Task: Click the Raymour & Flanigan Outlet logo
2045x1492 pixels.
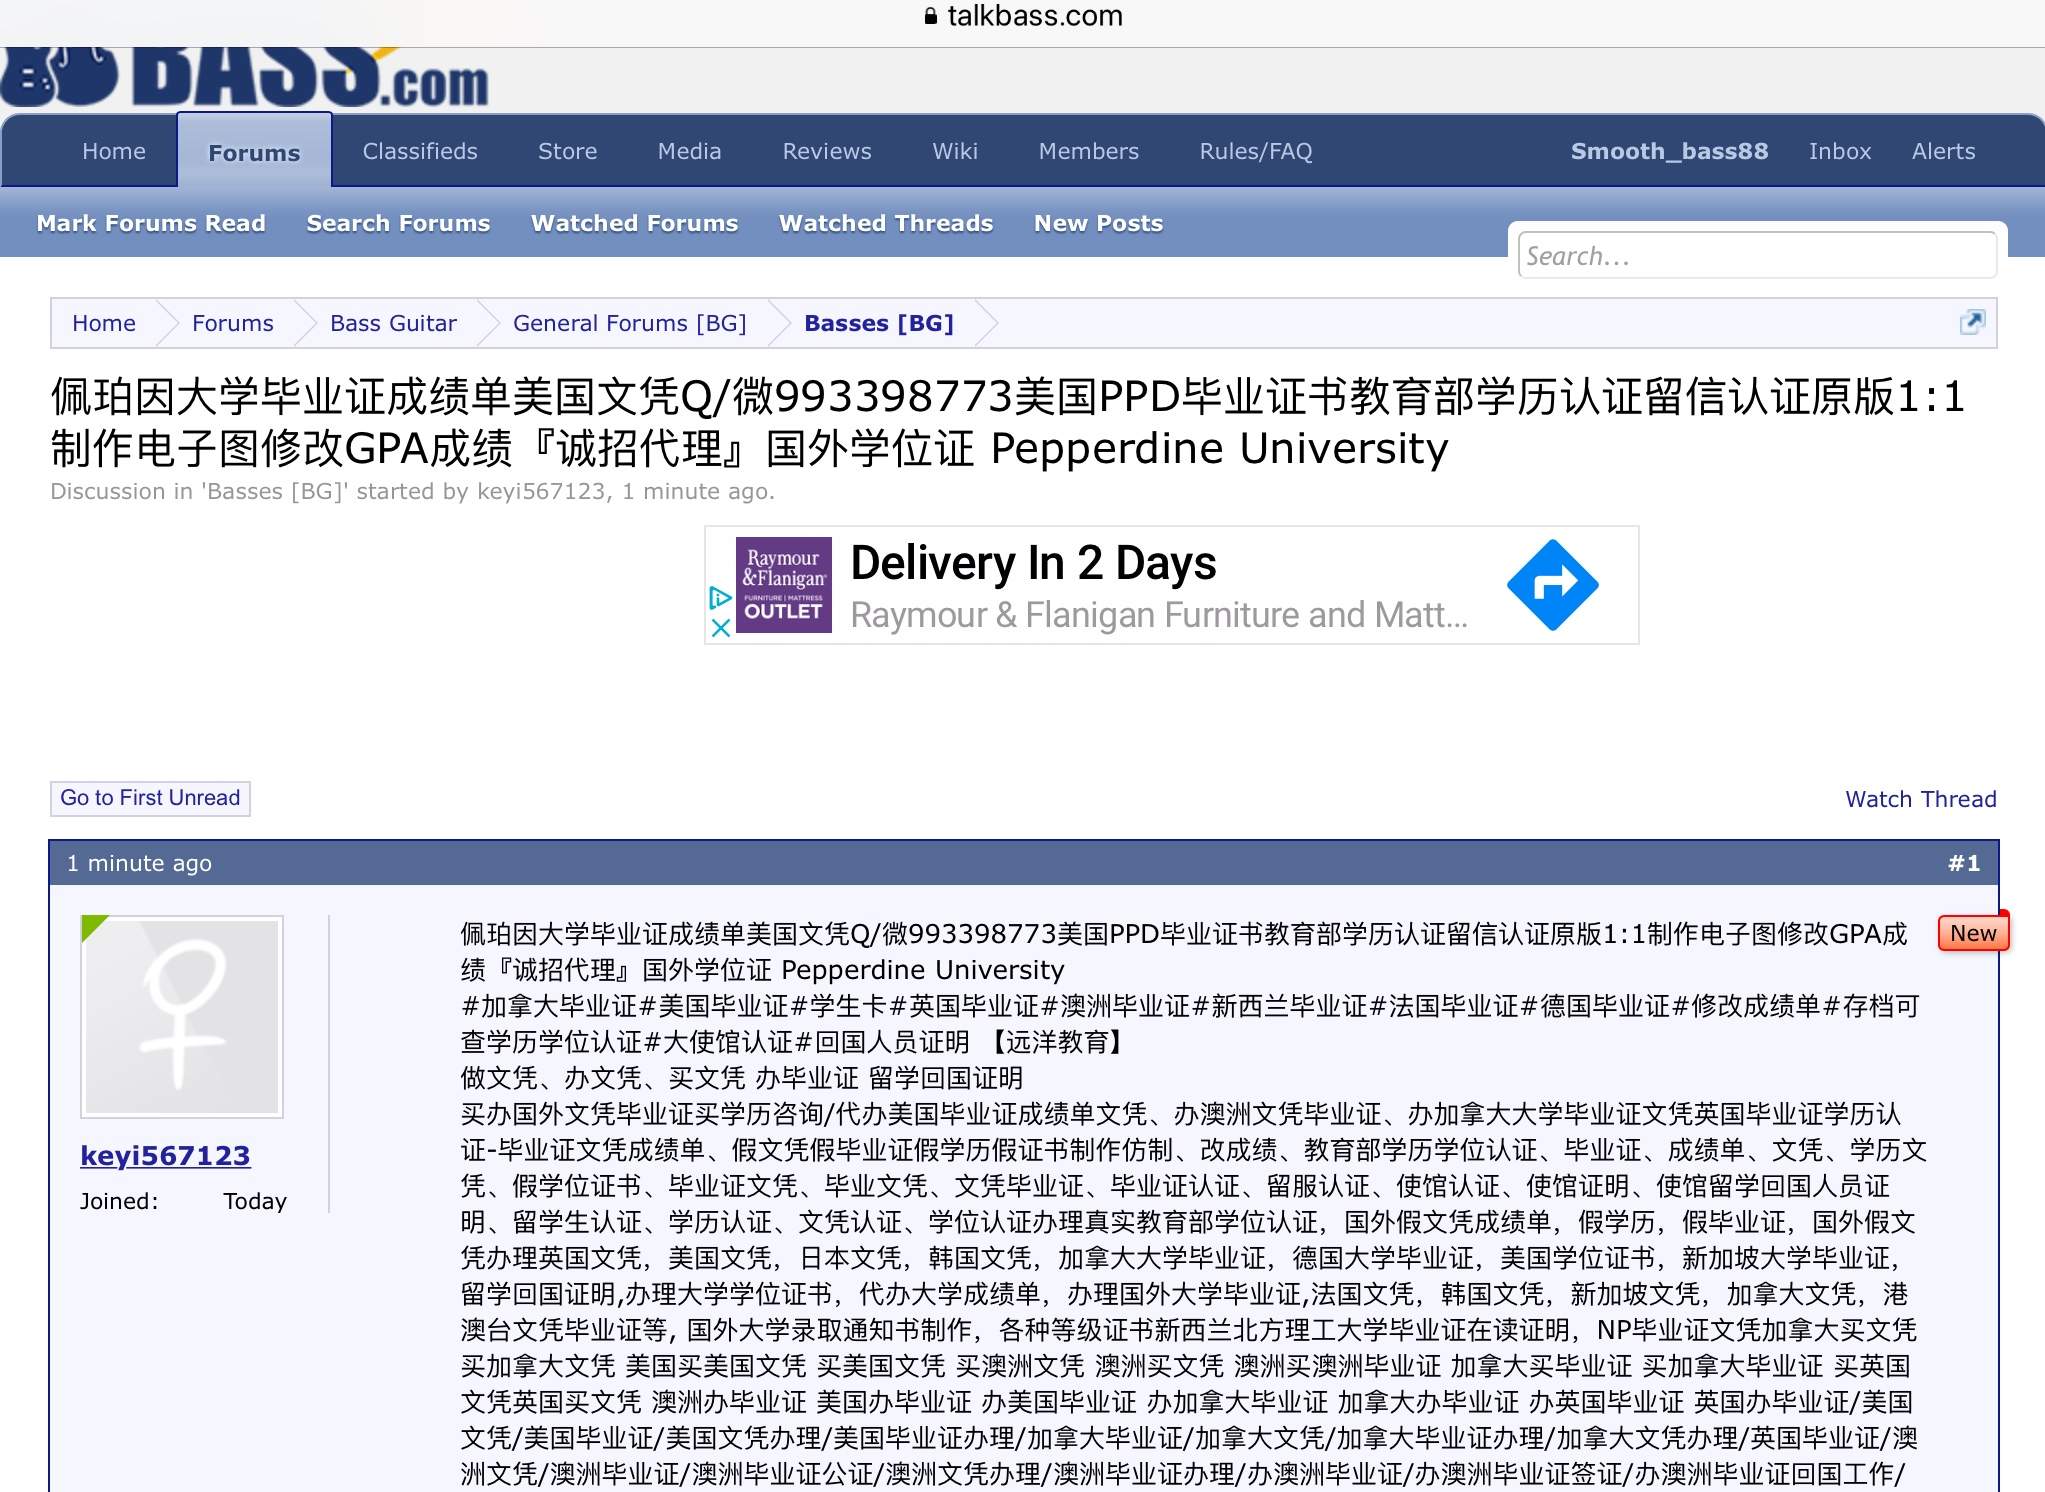Action: click(784, 585)
